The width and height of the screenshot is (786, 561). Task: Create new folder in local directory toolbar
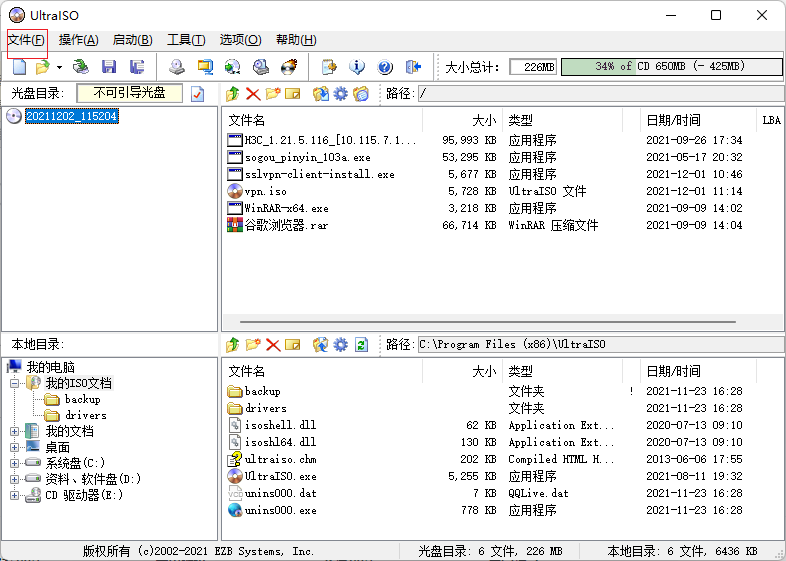(253, 344)
